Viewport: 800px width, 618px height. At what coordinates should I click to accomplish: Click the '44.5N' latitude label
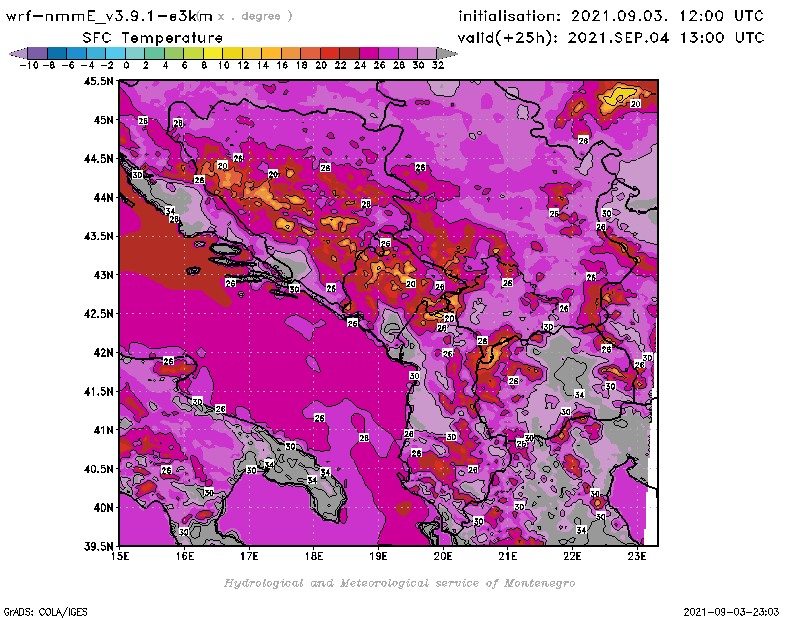click(x=98, y=159)
